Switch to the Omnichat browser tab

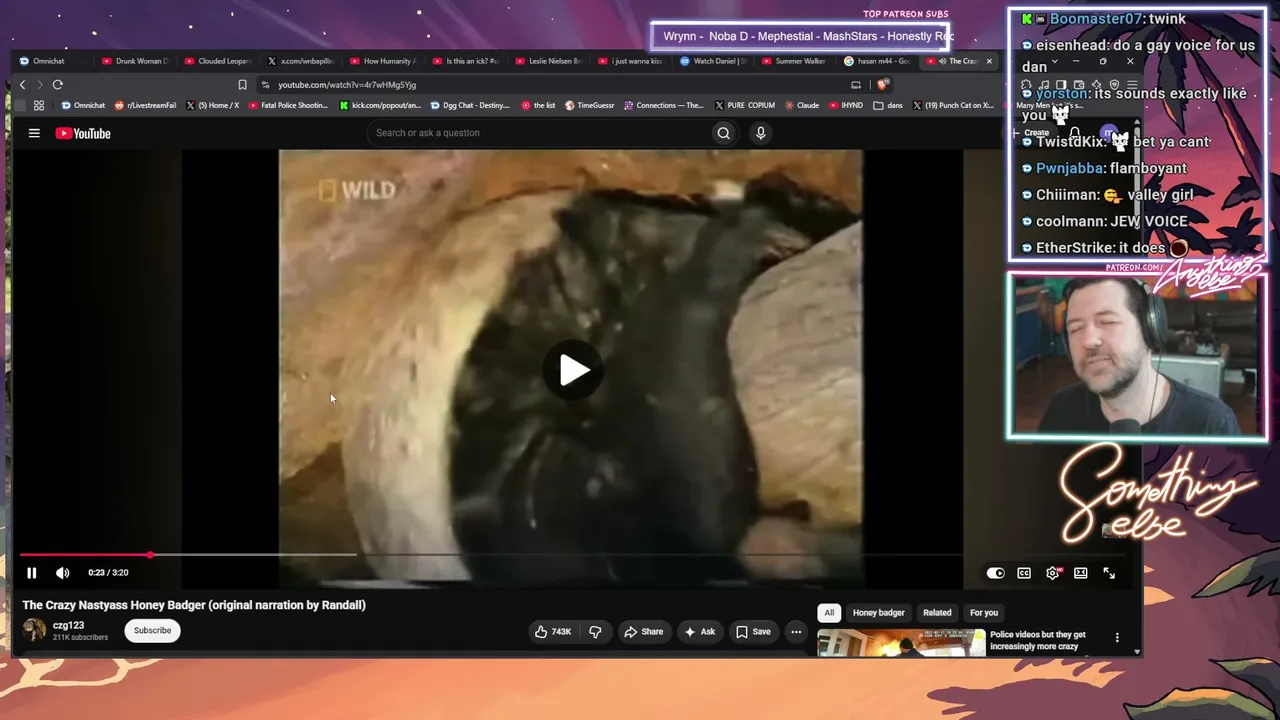tap(50, 61)
